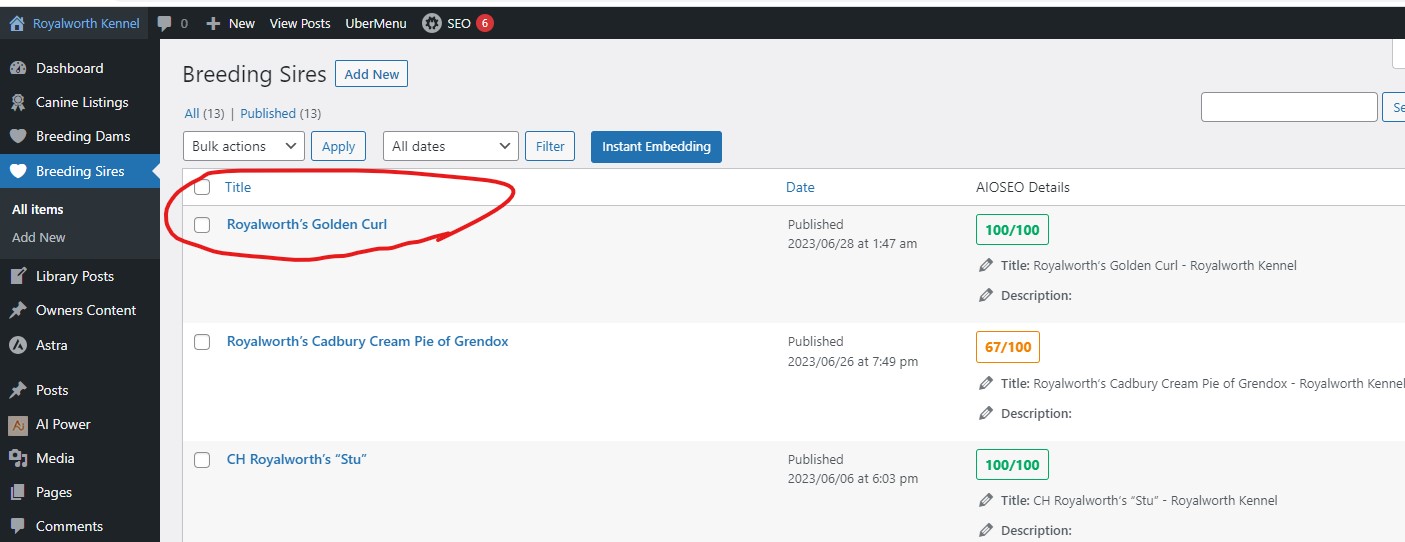Check the box for Royalworth's Golden Curl
The width and height of the screenshot is (1405, 542).
[x=202, y=225]
